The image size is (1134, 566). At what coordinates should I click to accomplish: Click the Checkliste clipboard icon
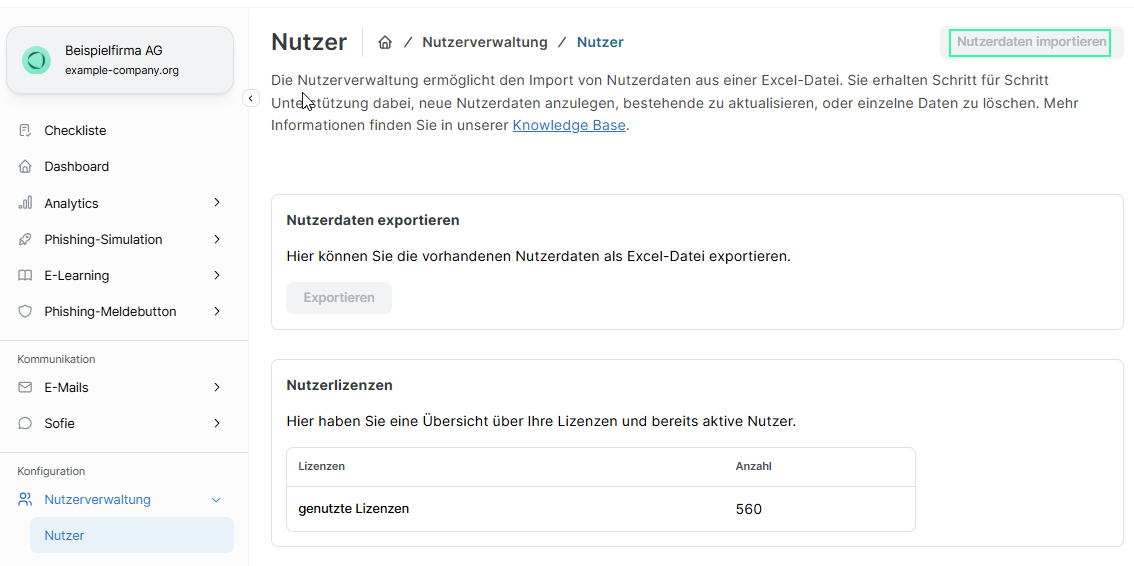click(25, 131)
